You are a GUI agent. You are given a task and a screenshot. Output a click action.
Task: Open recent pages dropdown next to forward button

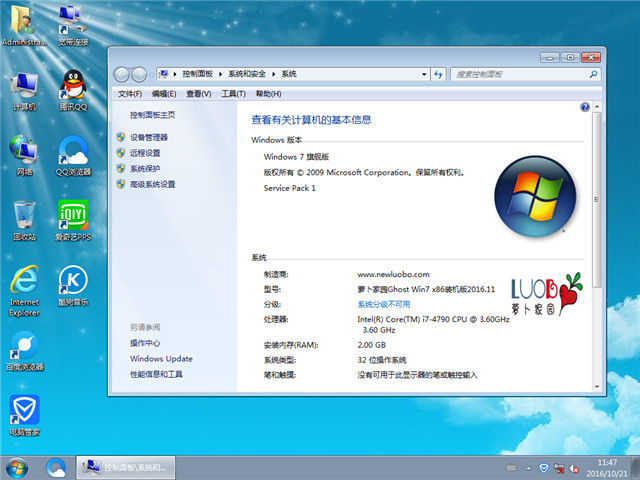point(151,75)
